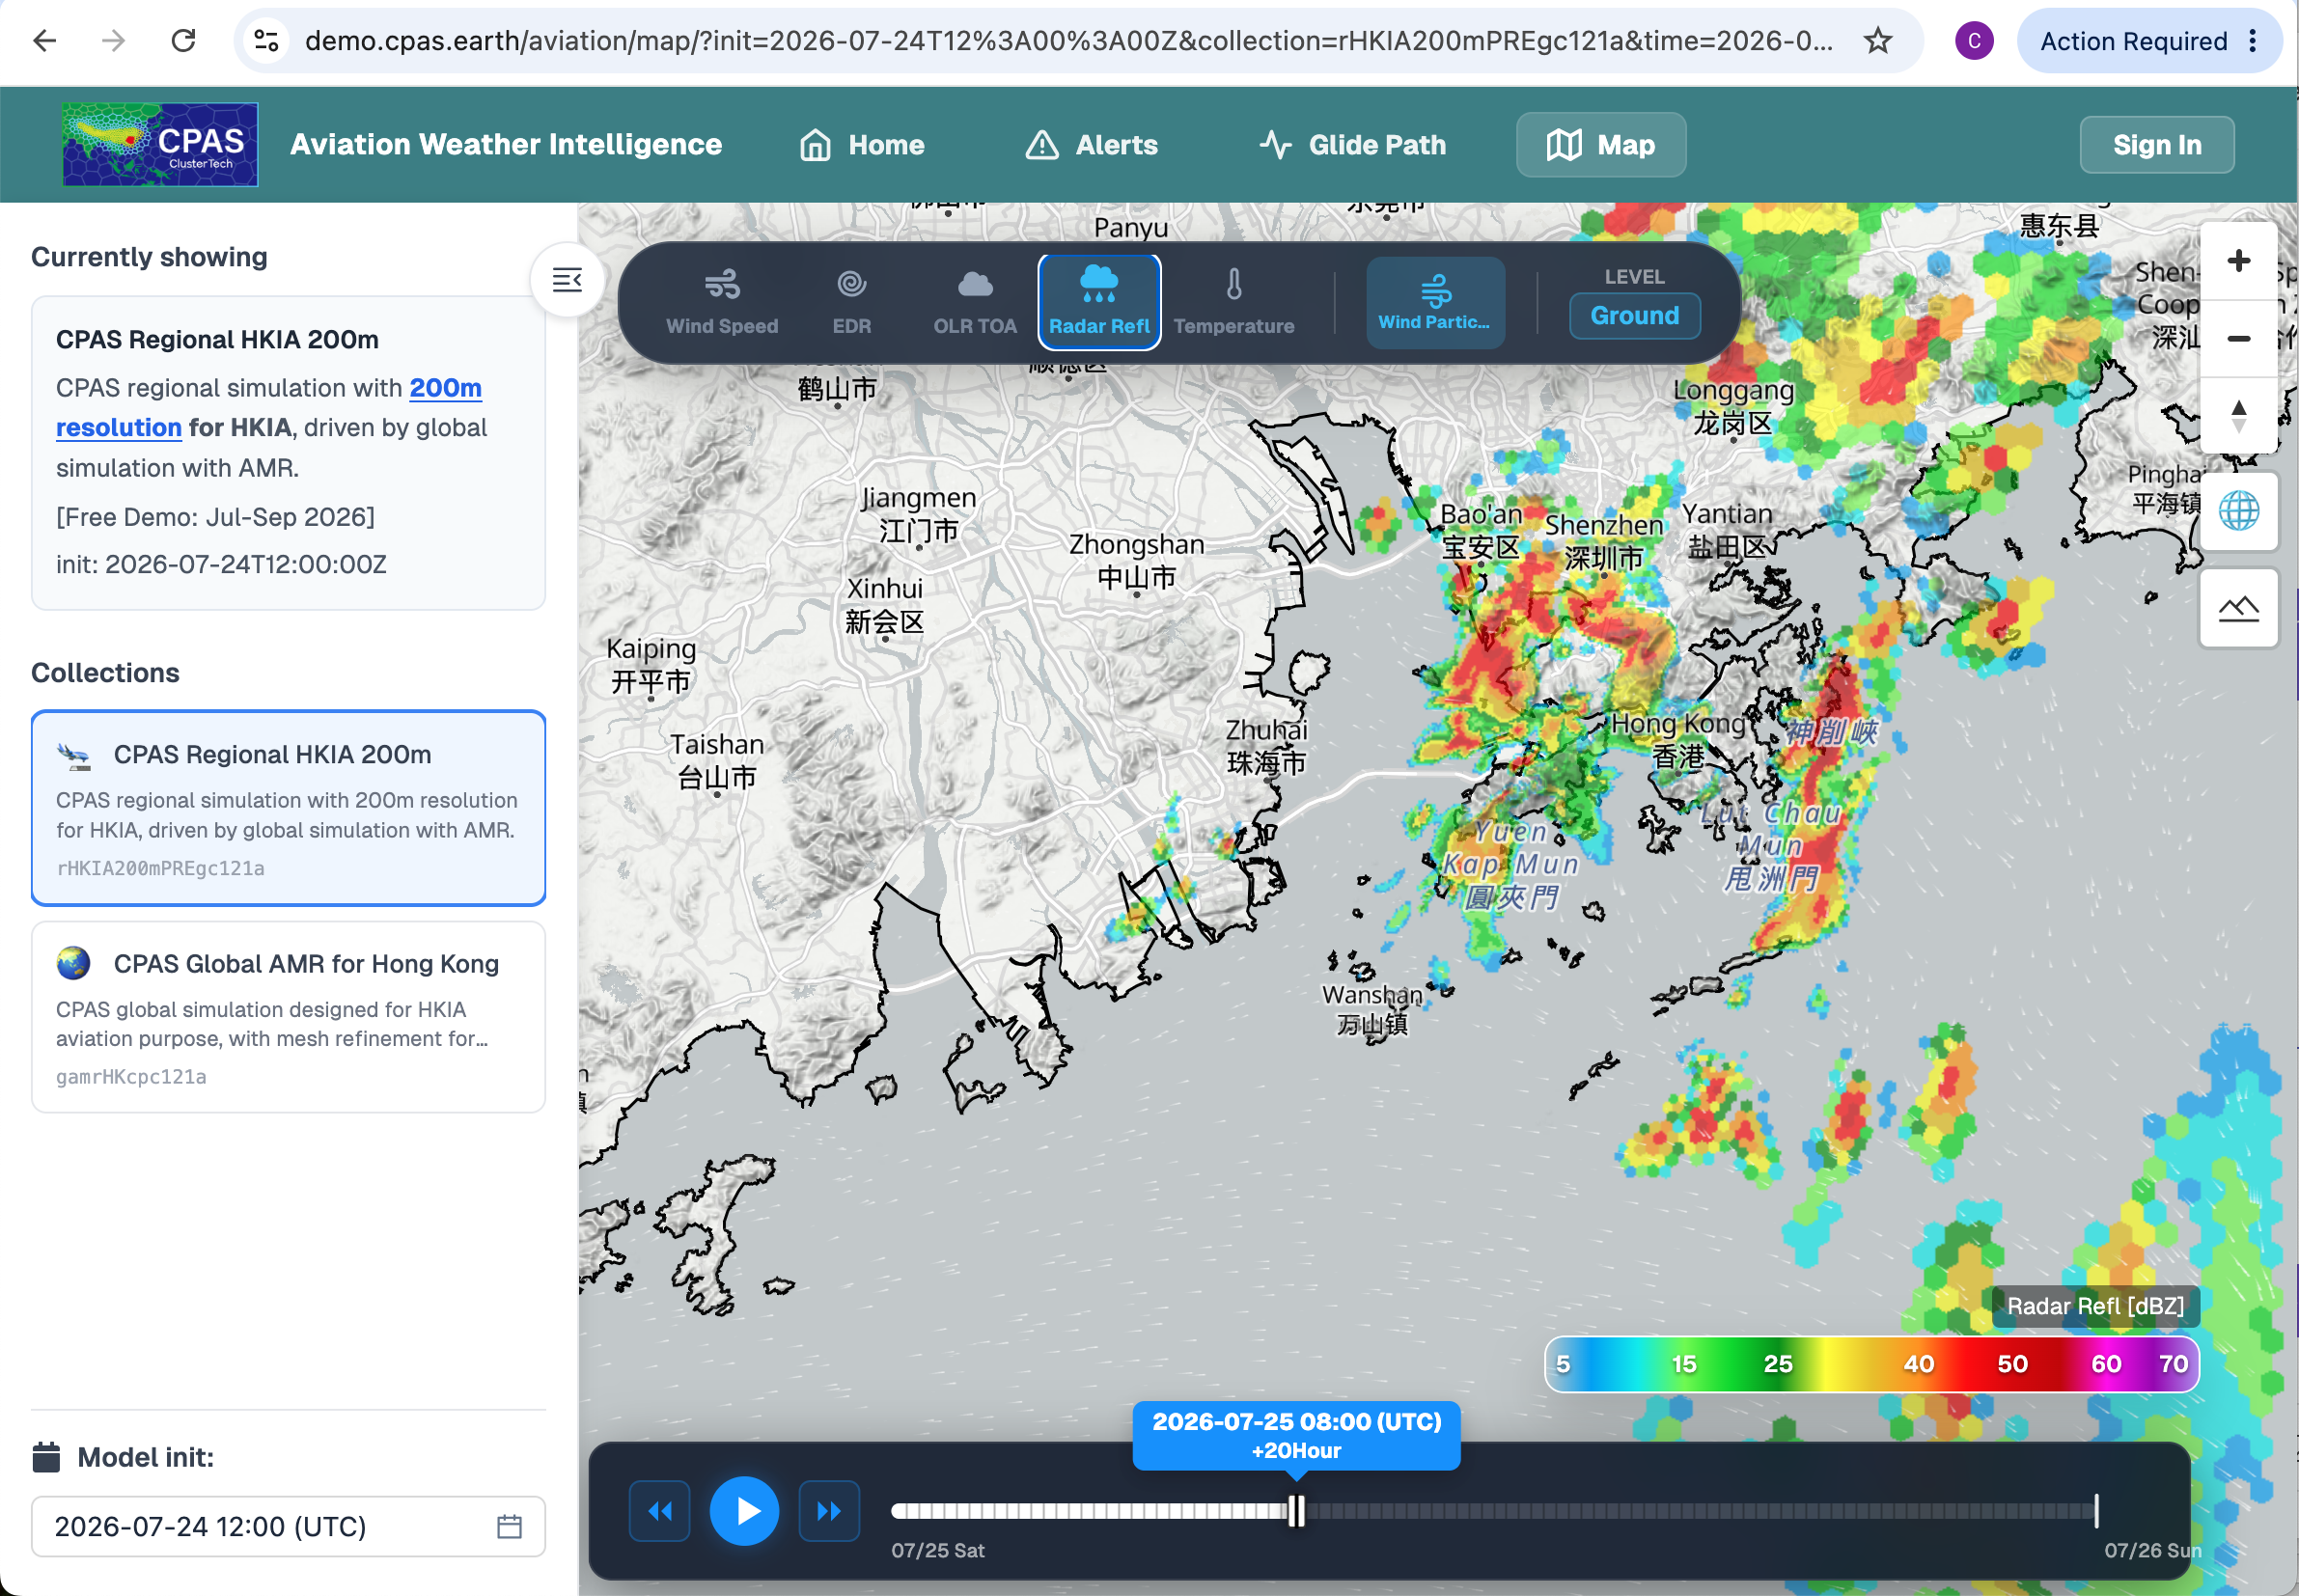Switch to the OLR TOA layer

975,302
